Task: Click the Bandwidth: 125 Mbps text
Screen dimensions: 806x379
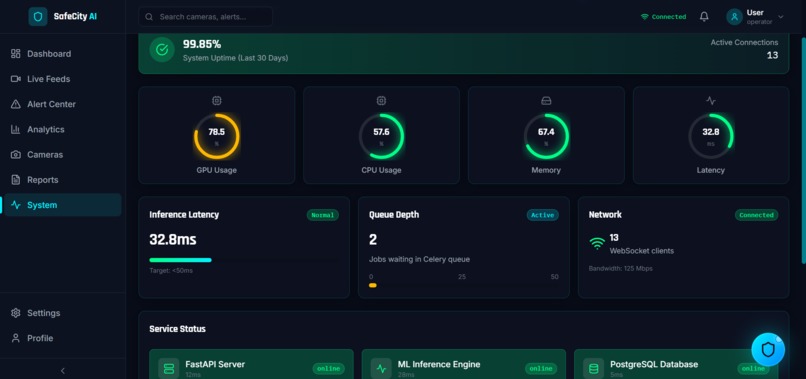Action: point(620,268)
